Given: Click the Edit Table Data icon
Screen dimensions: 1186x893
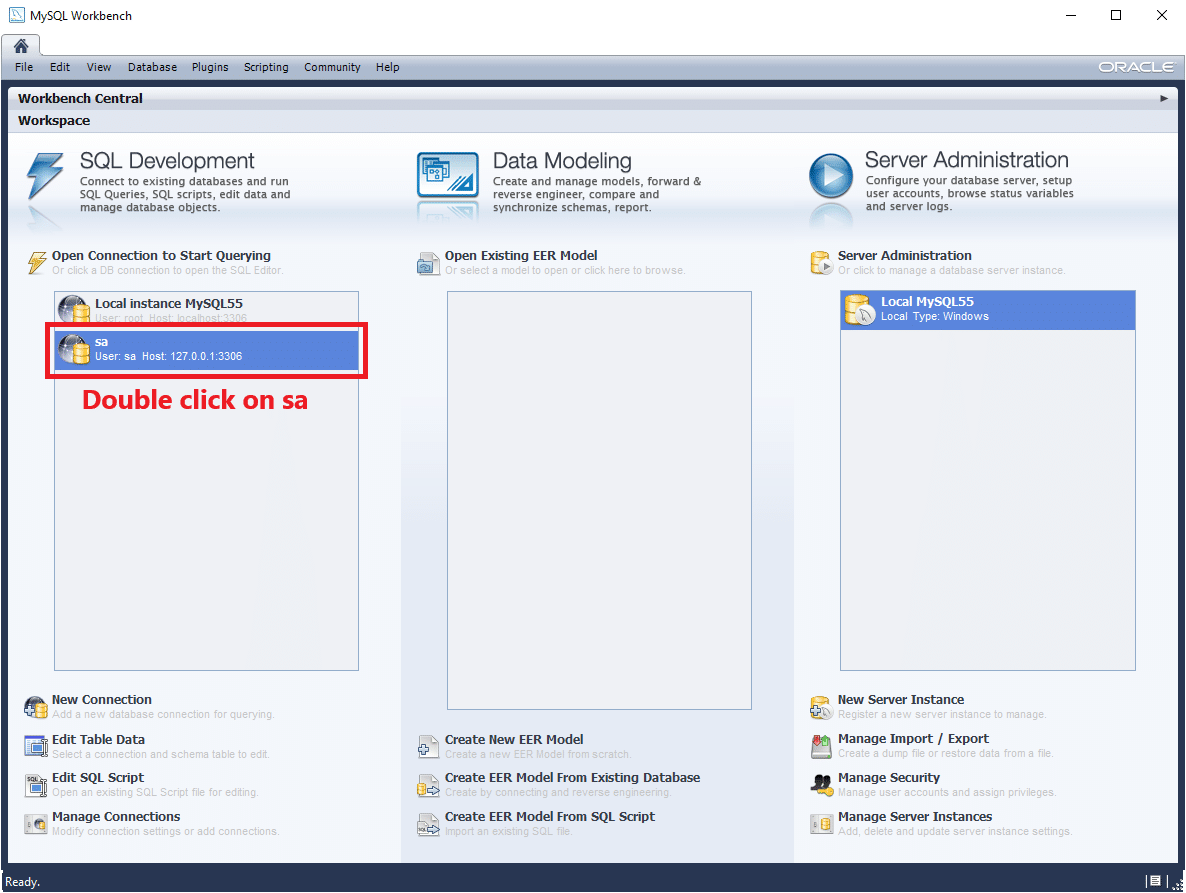Looking at the screenshot, I should click(x=36, y=746).
